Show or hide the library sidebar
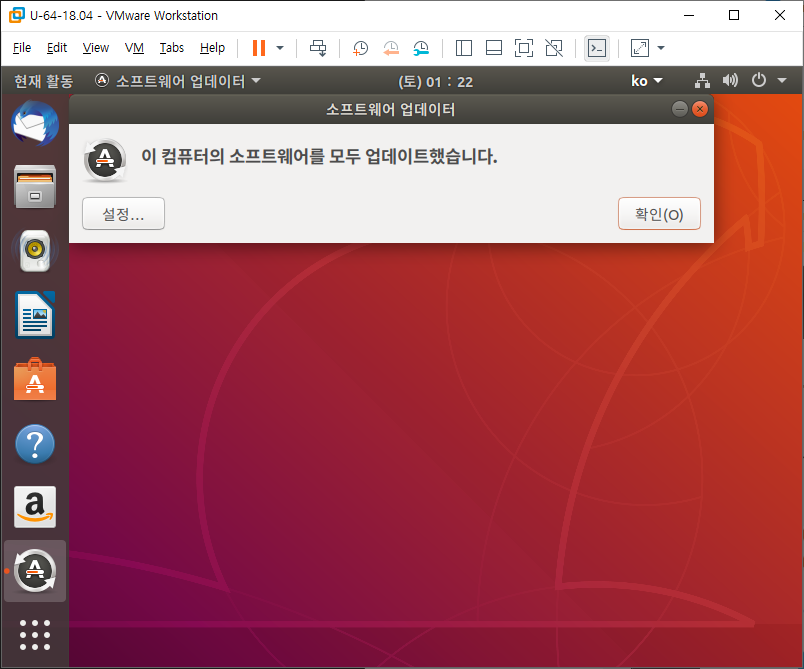The image size is (804, 669). point(464,48)
